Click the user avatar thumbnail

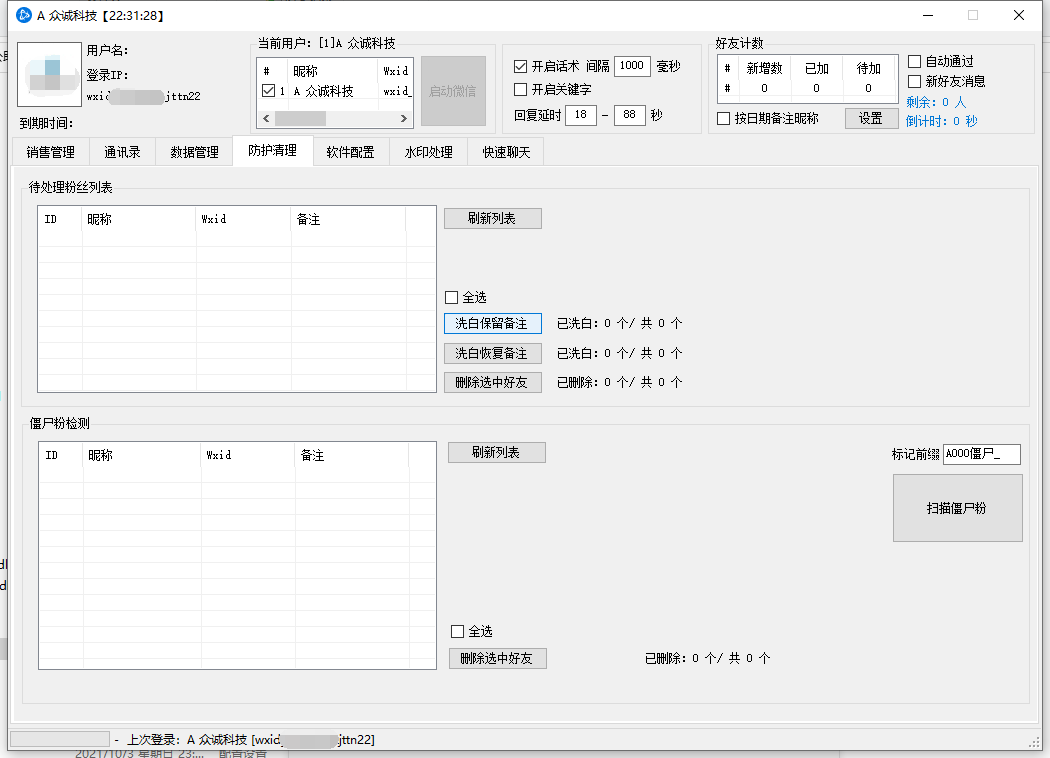(49, 75)
